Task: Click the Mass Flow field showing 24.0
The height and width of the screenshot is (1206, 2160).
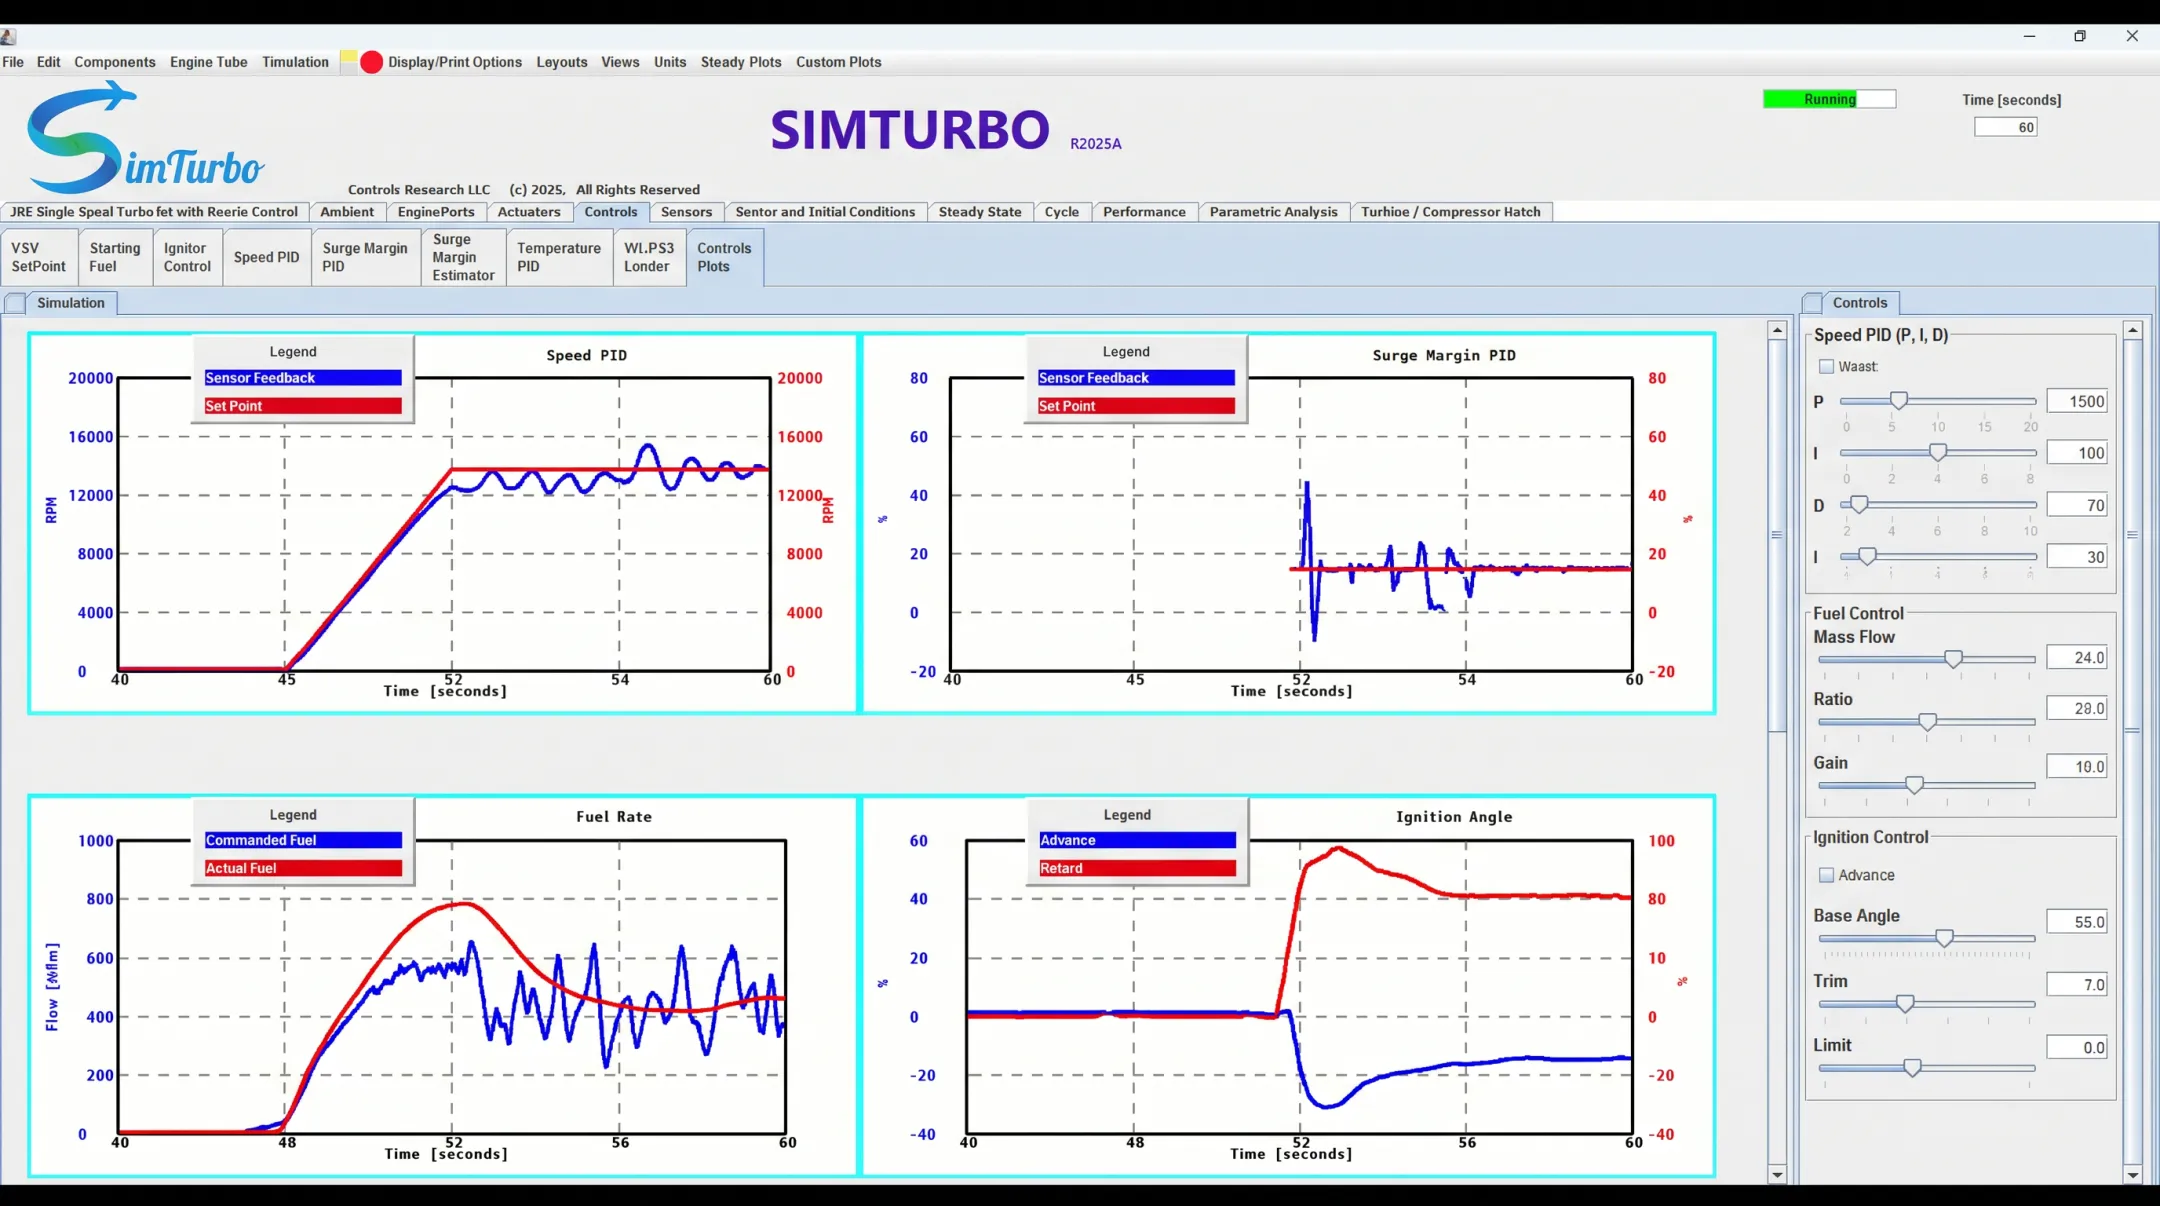Action: pos(2077,657)
